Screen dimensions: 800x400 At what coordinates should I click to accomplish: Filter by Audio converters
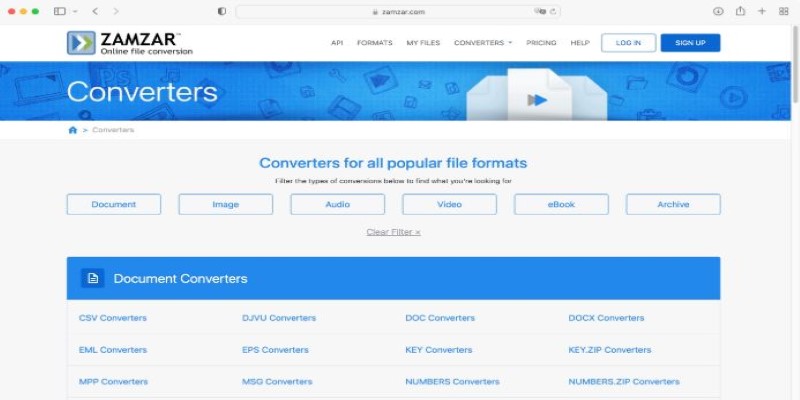tap(338, 204)
